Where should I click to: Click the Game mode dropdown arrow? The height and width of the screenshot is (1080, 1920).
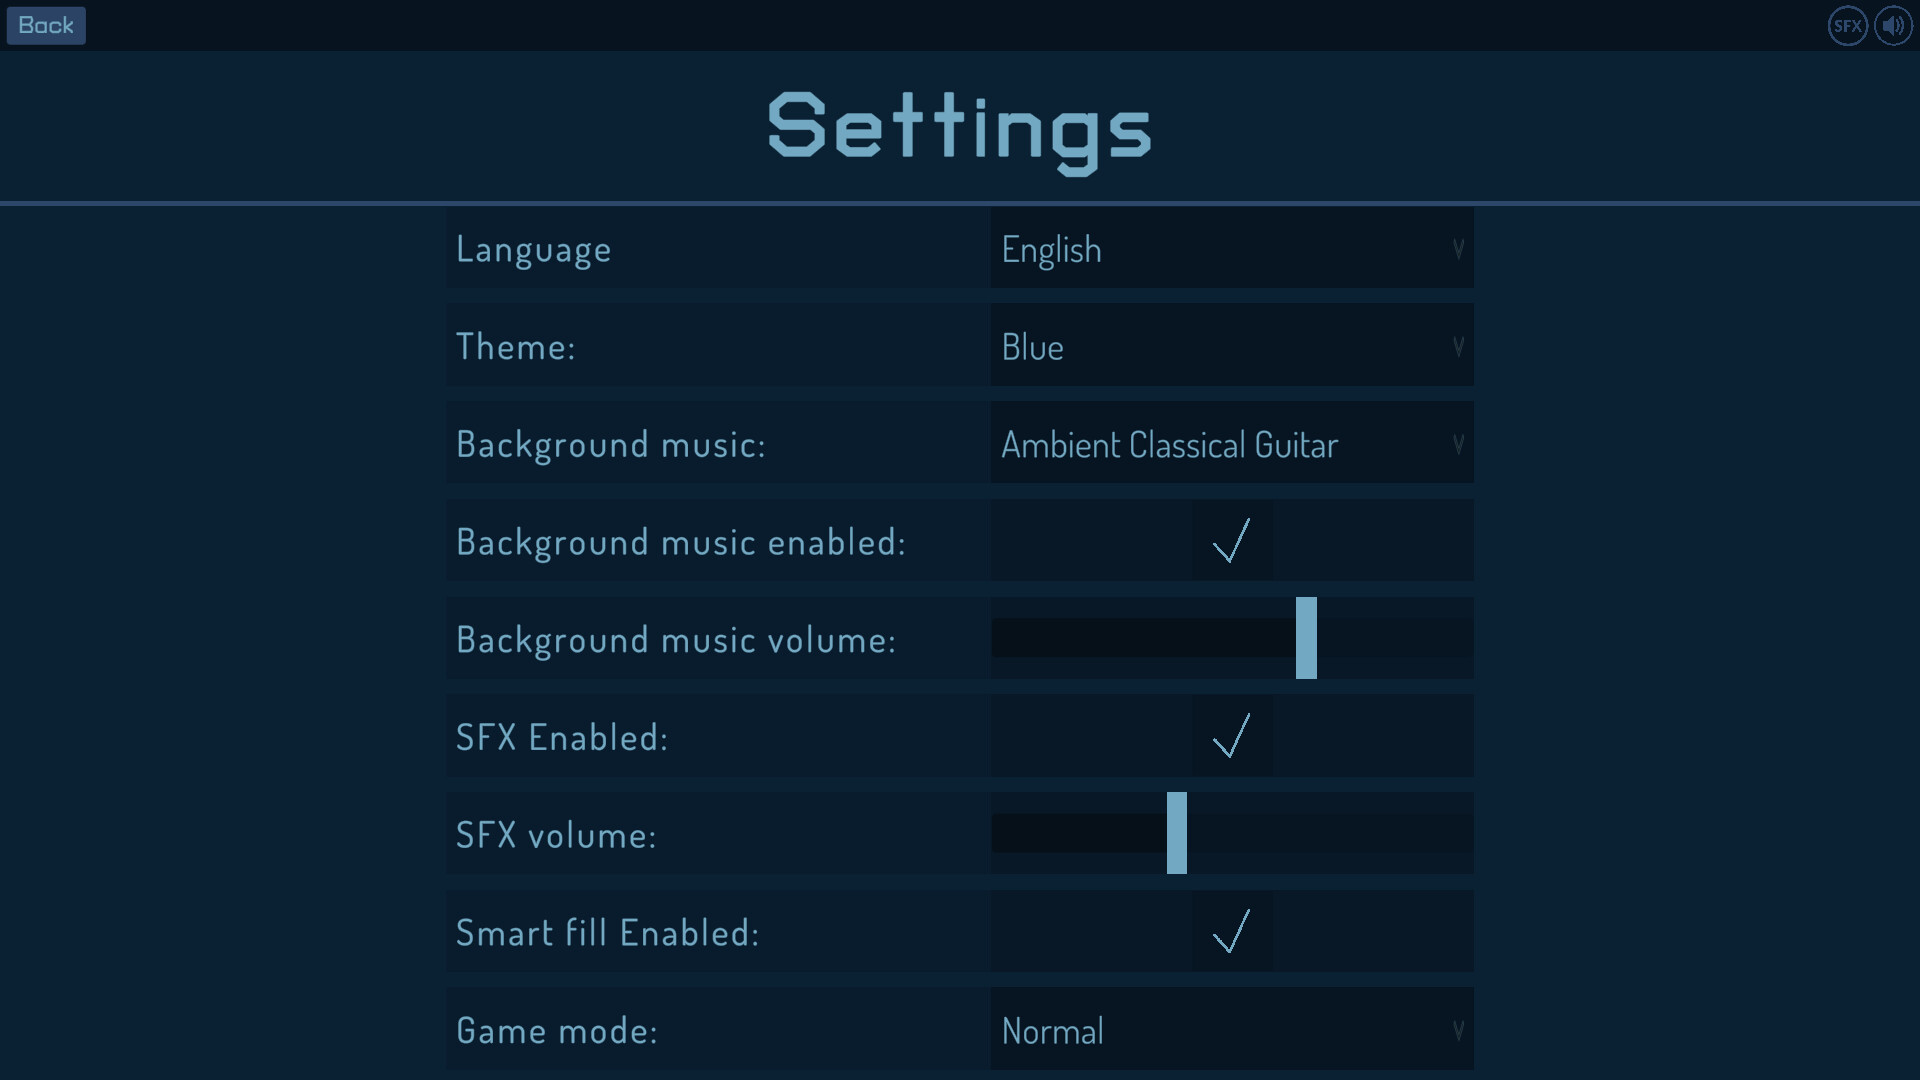(1458, 1030)
